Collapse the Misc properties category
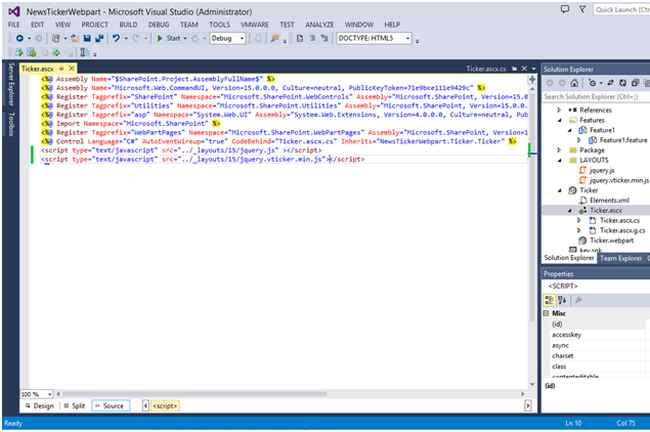Screen dimensions: 650x432 tap(546, 313)
